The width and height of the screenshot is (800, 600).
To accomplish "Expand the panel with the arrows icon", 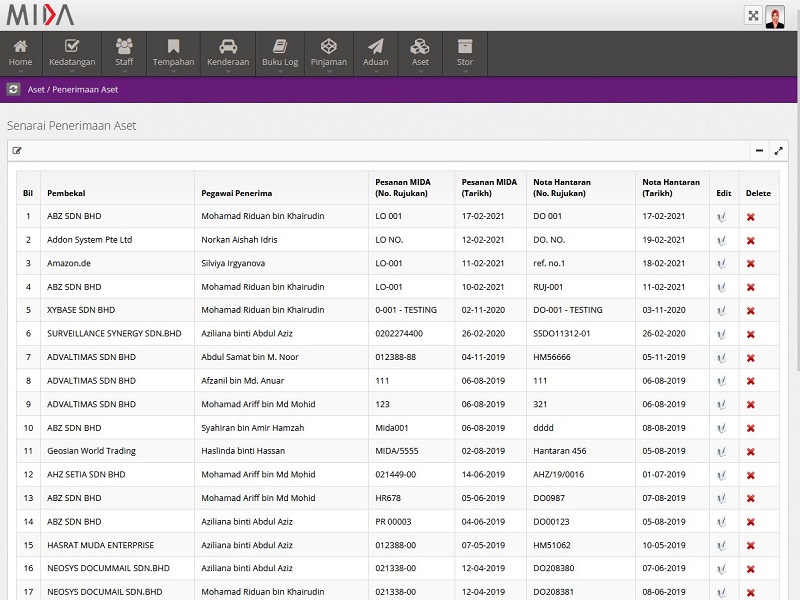I will tap(779, 151).
